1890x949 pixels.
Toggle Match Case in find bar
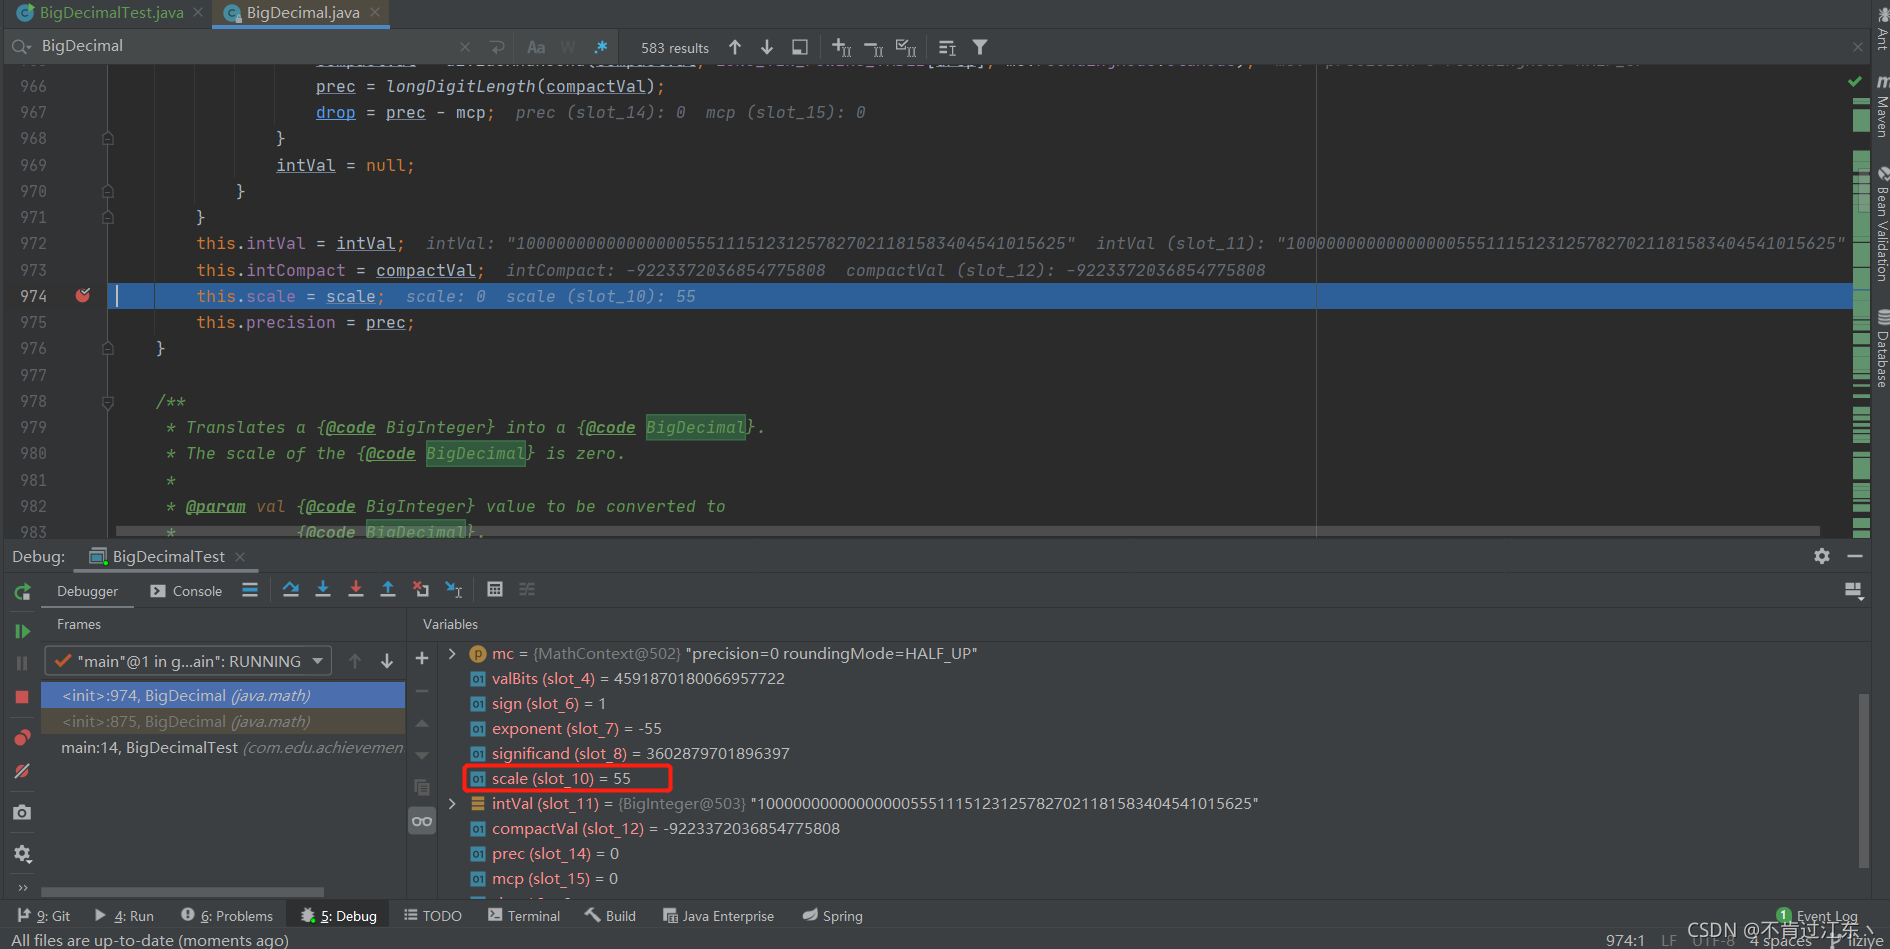pos(536,47)
